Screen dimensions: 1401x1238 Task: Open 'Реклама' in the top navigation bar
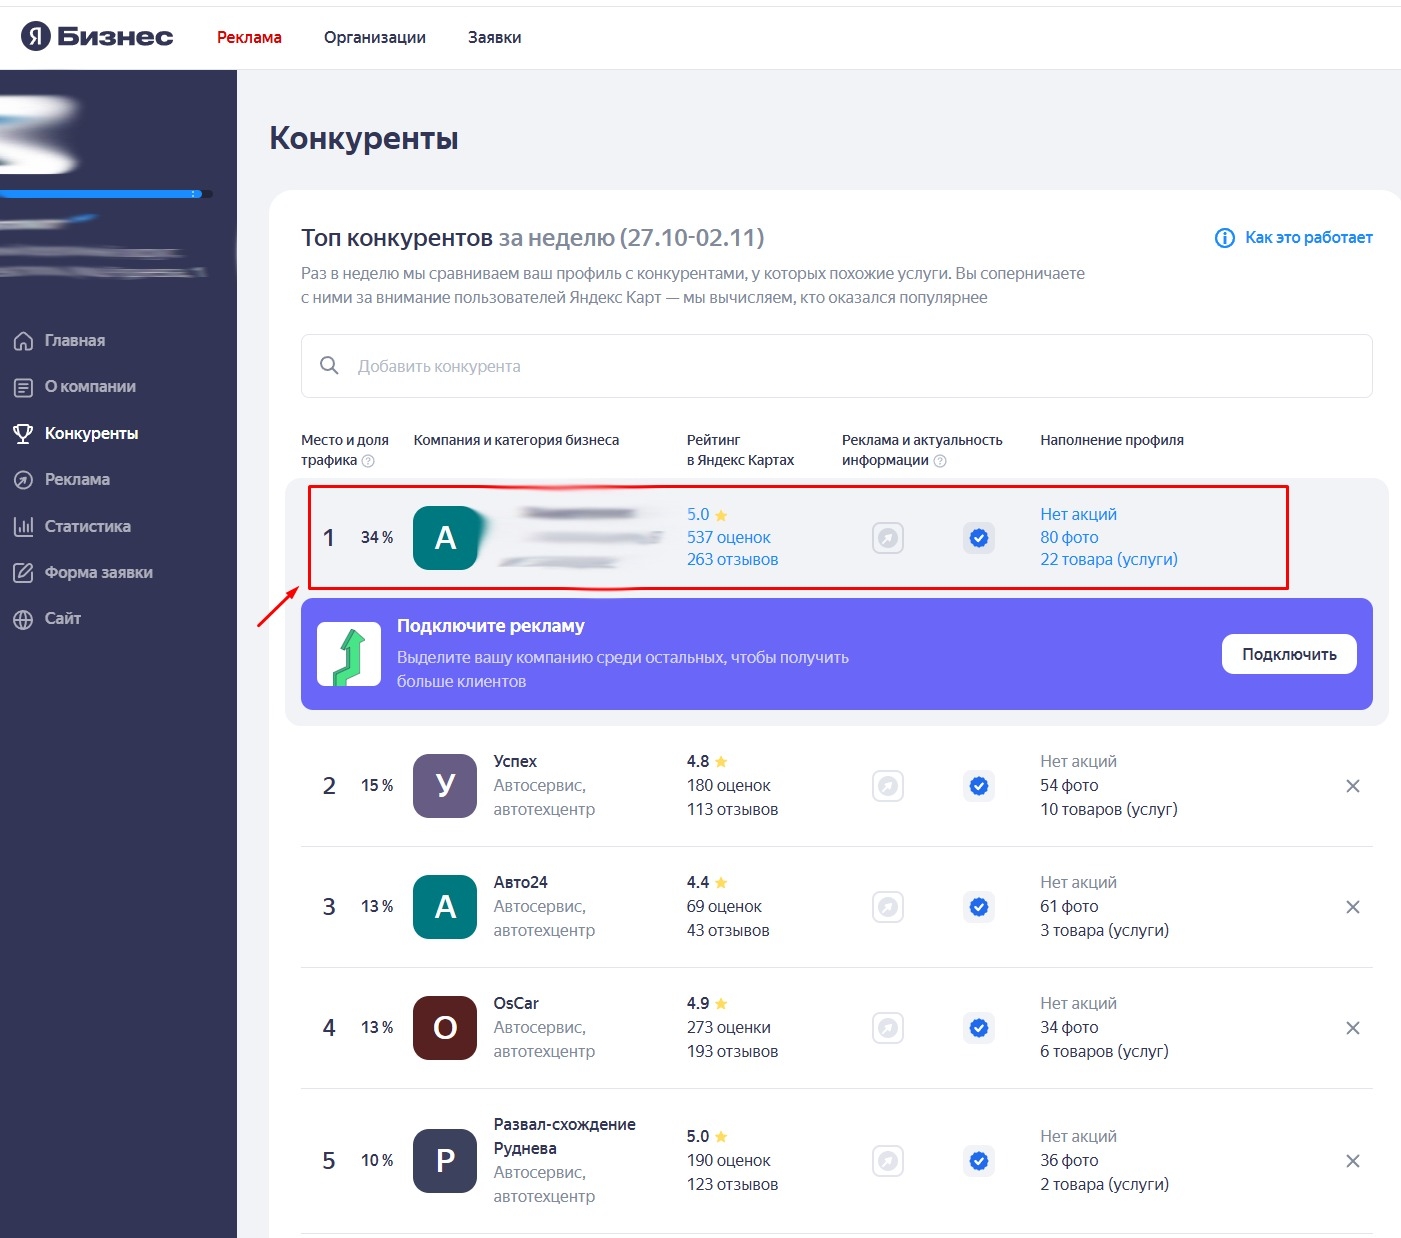click(x=249, y=37)
